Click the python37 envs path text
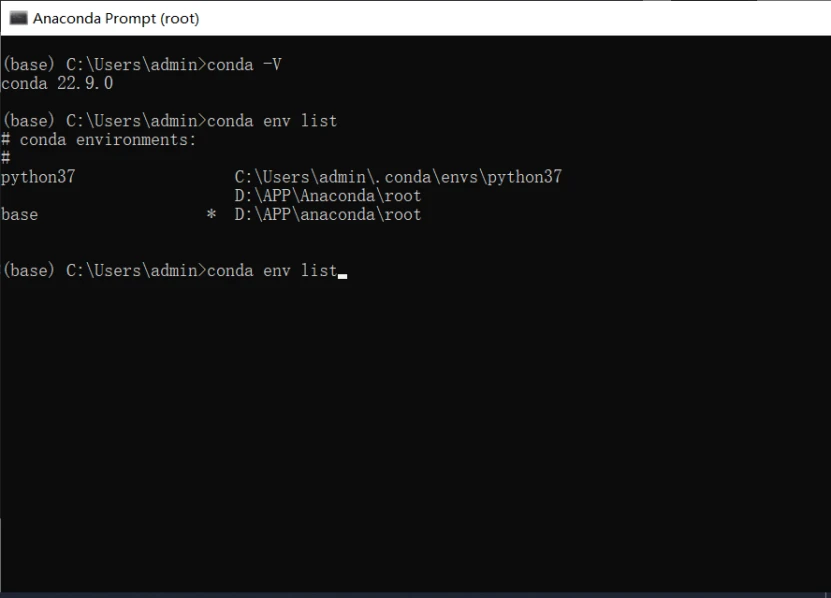 coord(397,177)
